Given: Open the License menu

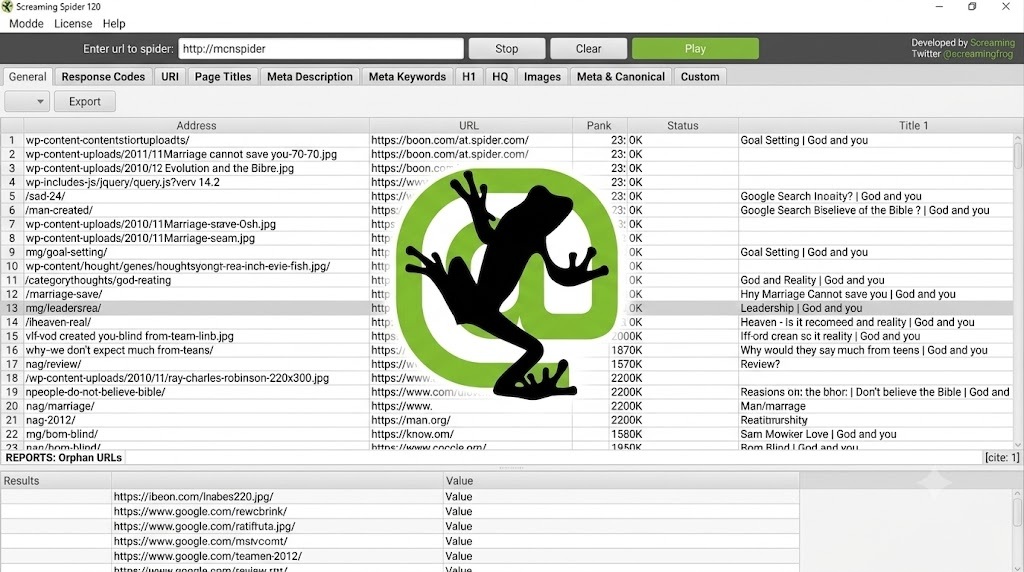Looking at the screenshot, I should [73, 24].
